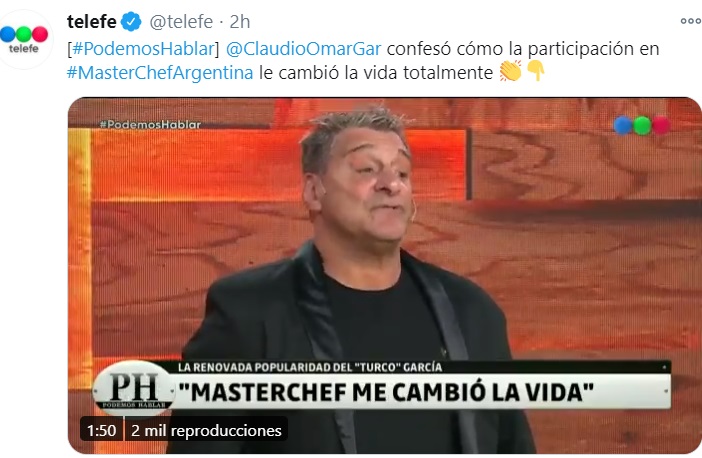This screenshot has height=458, width=702.
Task: Click the @telefe handle
Action: pos(181,21)
